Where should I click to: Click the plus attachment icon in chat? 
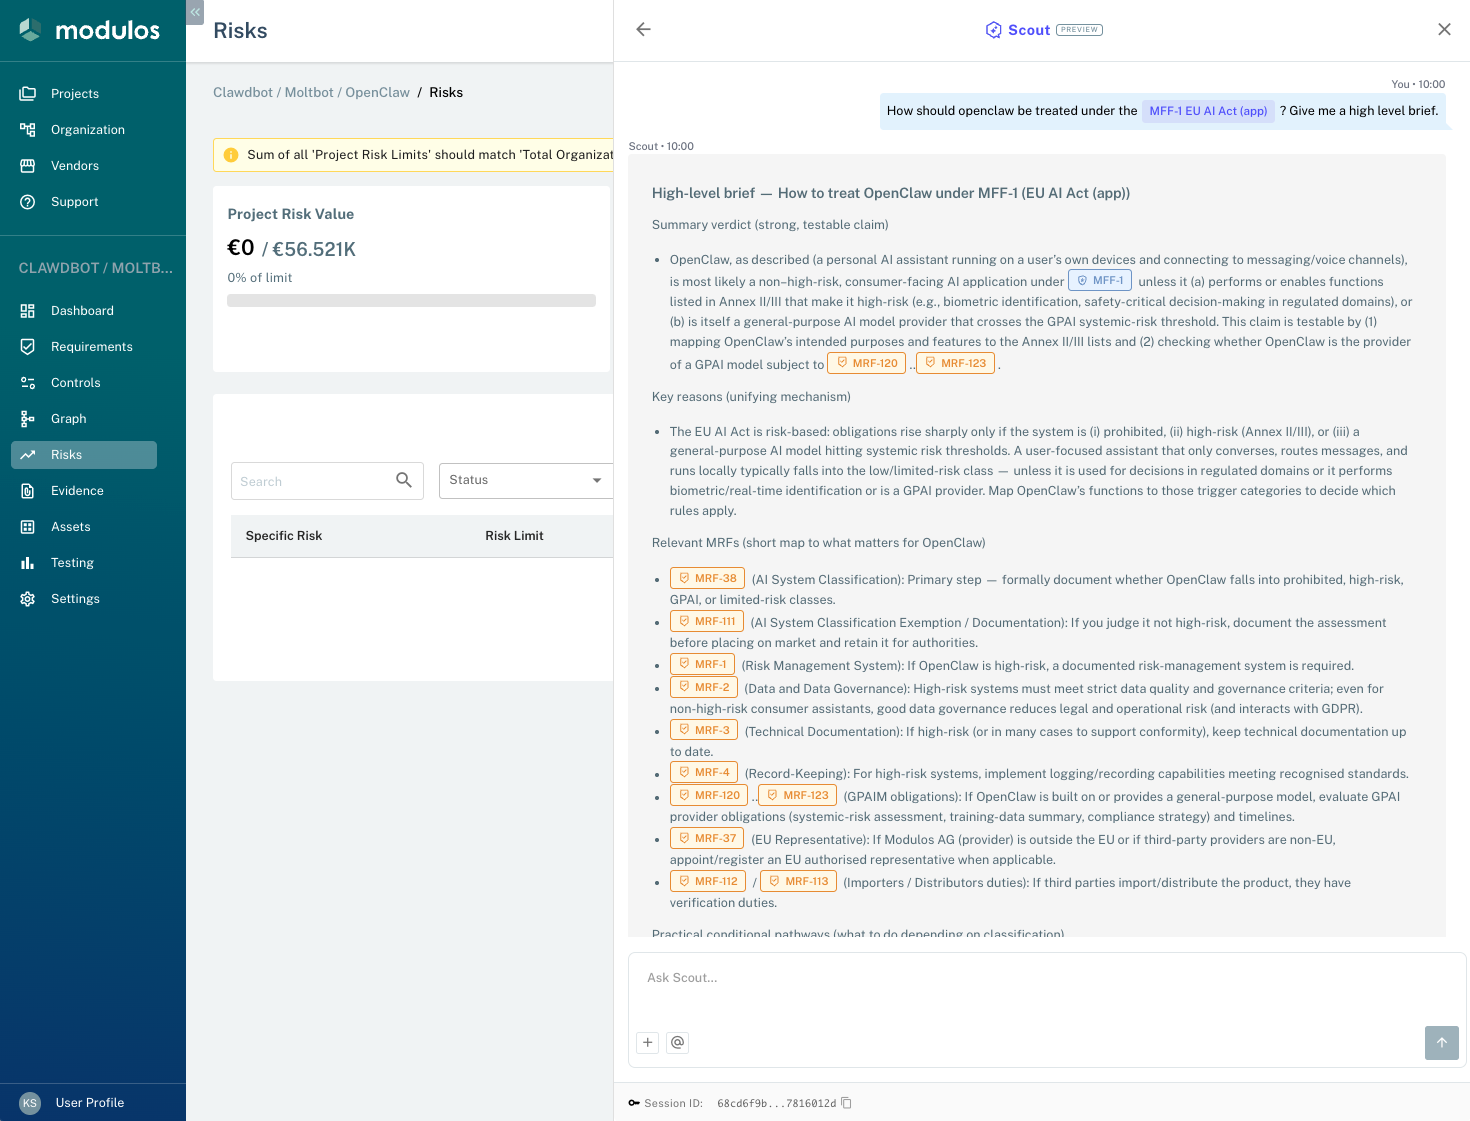pos(648,1042)
